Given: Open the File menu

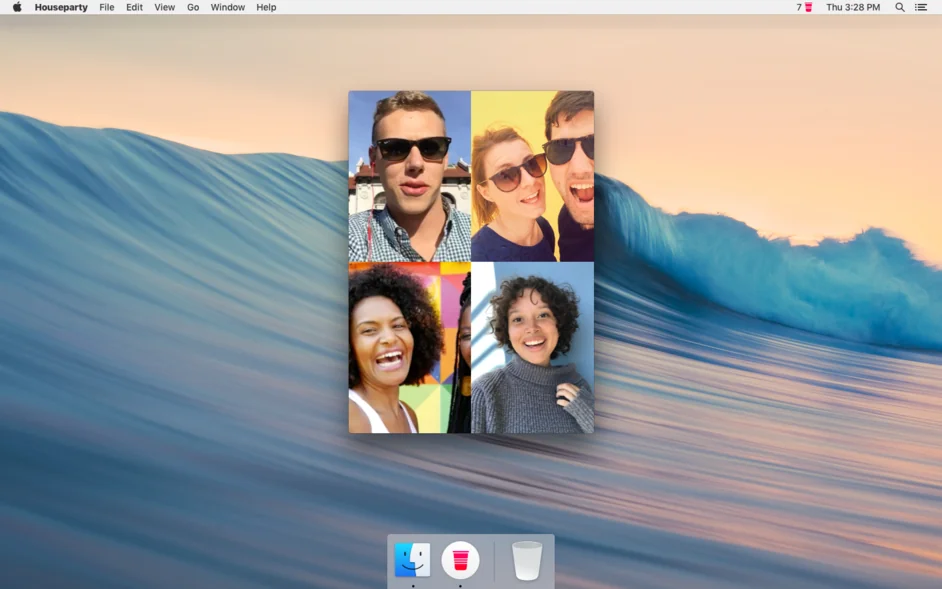Looking at the screenshot, I should tap(106, 7).
